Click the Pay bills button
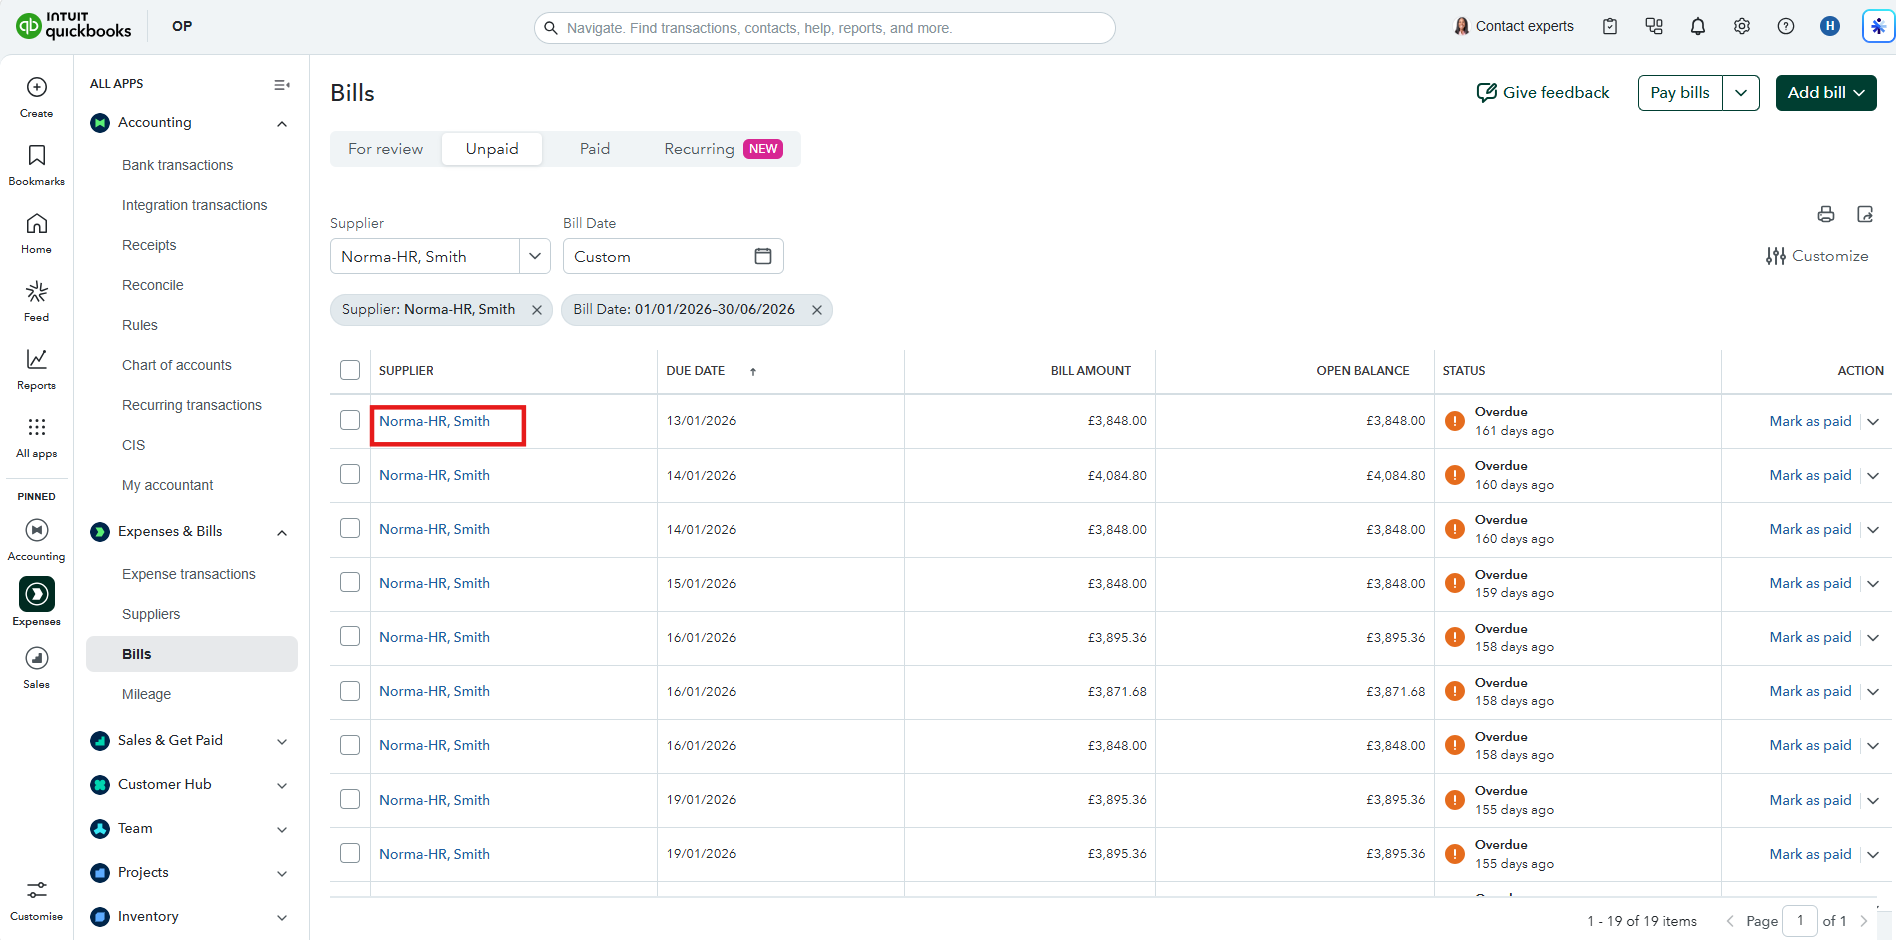Screen dimensions: 1896x940 [x=1680, y=93]
